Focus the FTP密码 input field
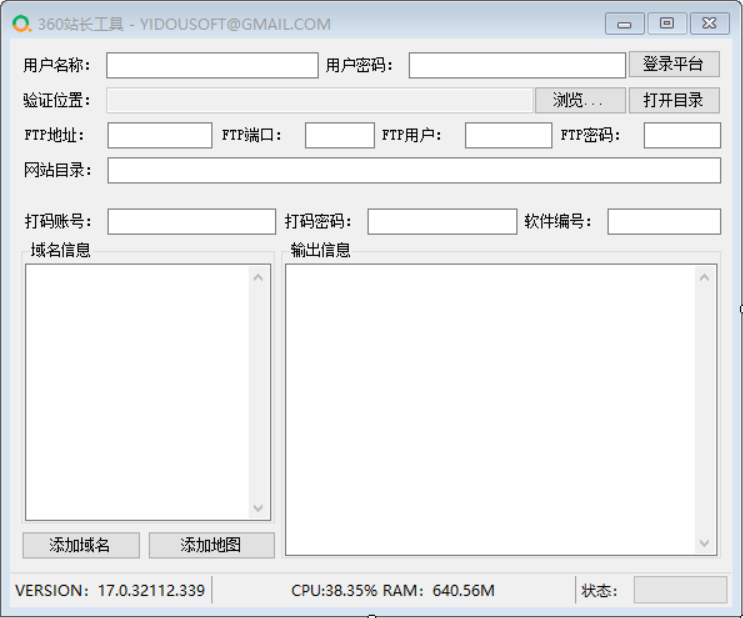This screenshot has height=618, width=743. pyautogui.click(x=682, y=135)
